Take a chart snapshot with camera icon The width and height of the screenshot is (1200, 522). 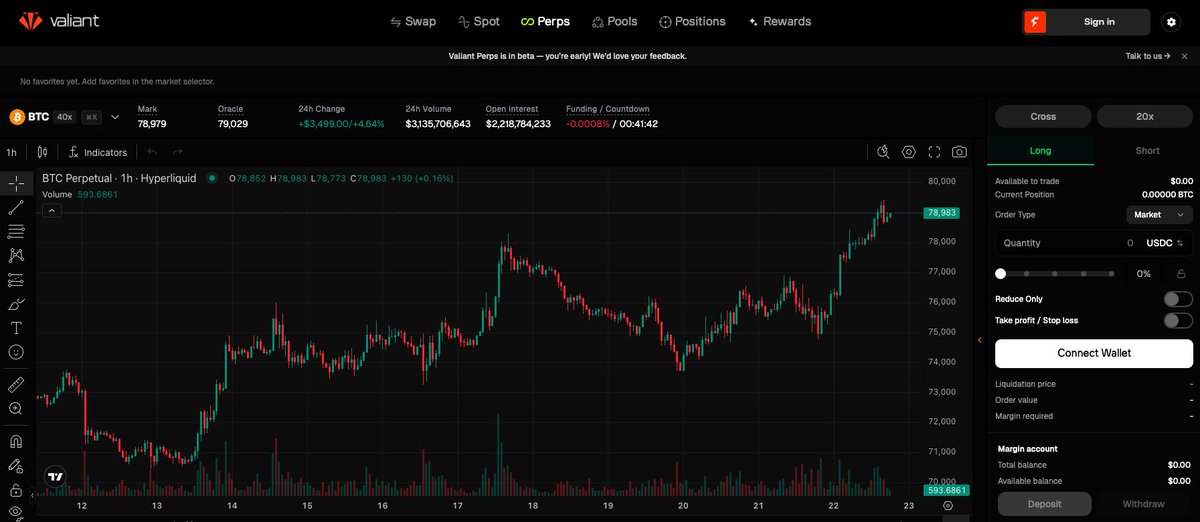point(959,152)
